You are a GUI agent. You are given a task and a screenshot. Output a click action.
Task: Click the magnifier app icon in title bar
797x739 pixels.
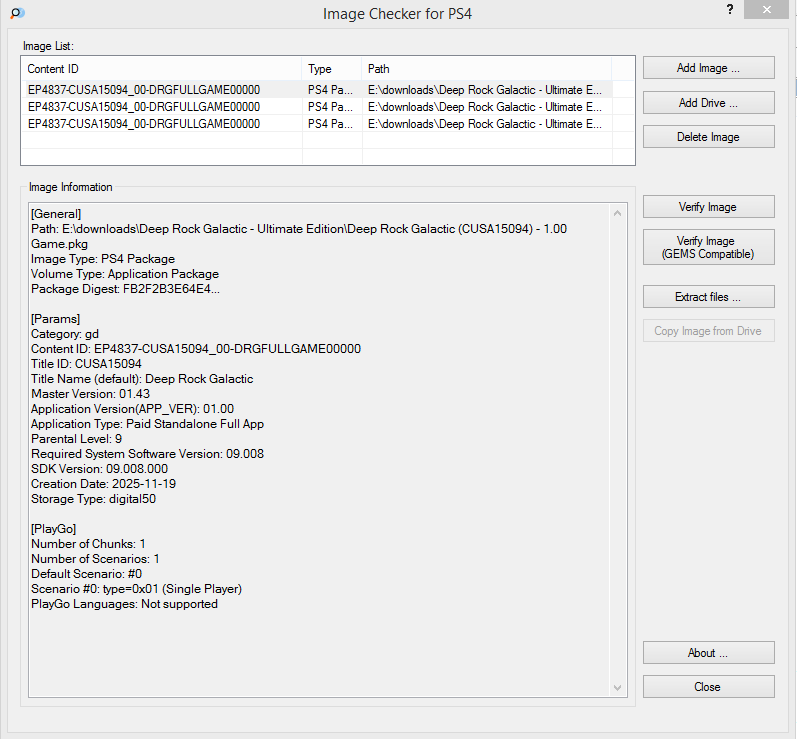pos(17,13)
